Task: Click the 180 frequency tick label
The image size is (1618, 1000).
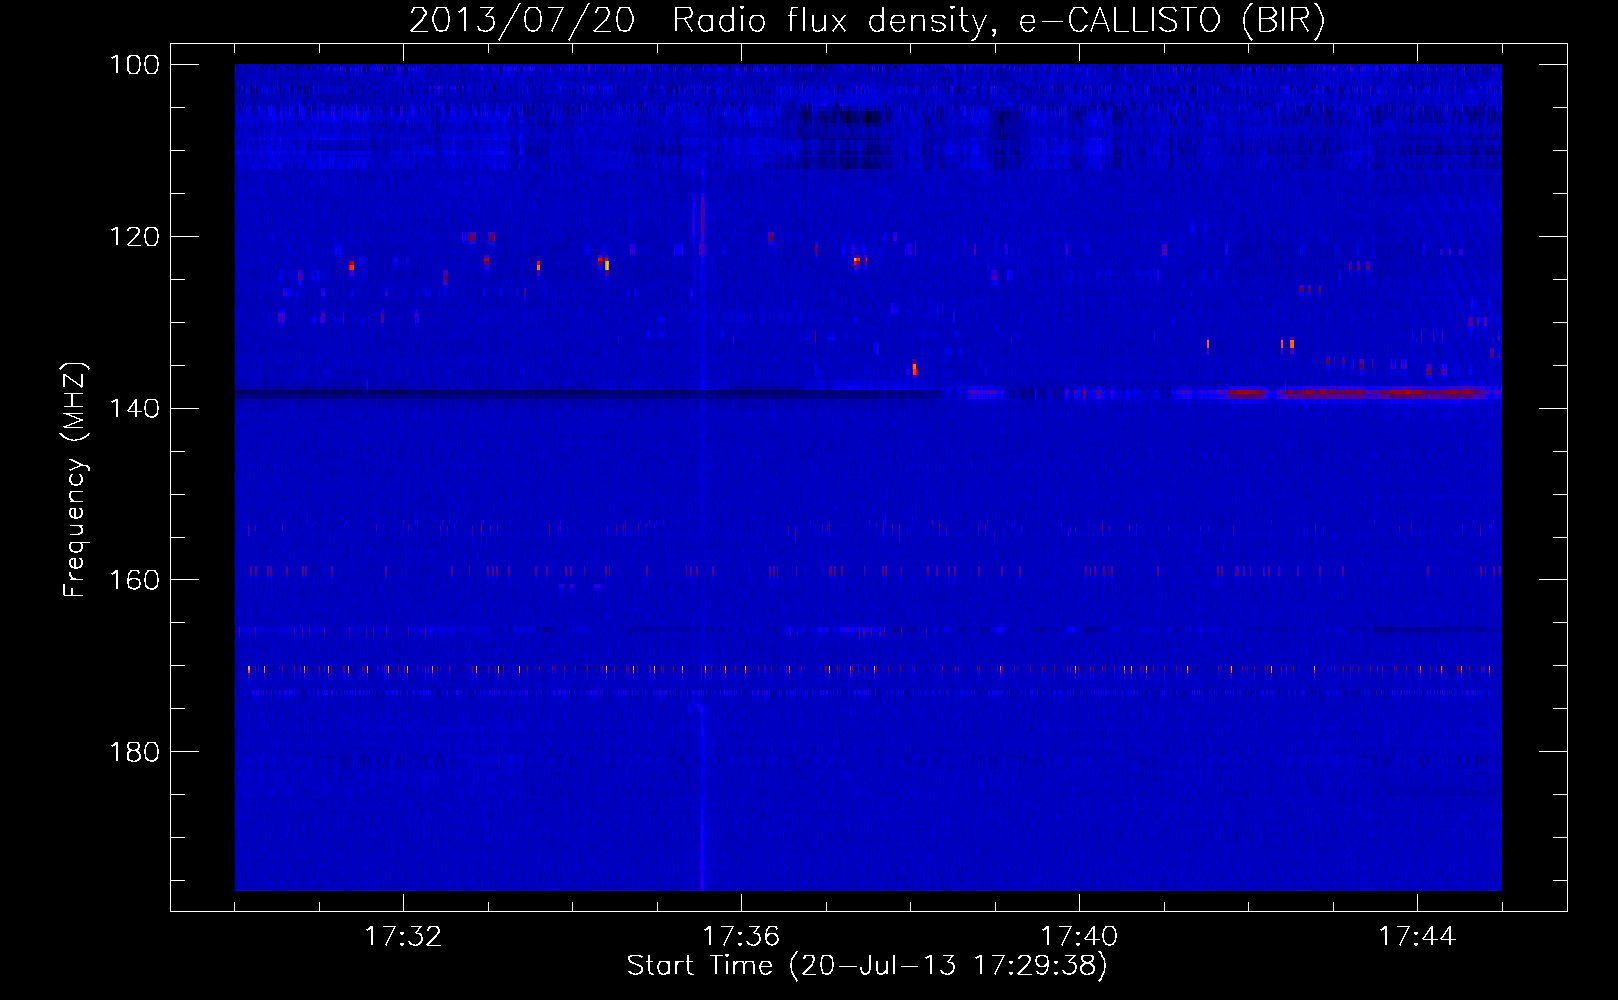Action: (134, 752)
